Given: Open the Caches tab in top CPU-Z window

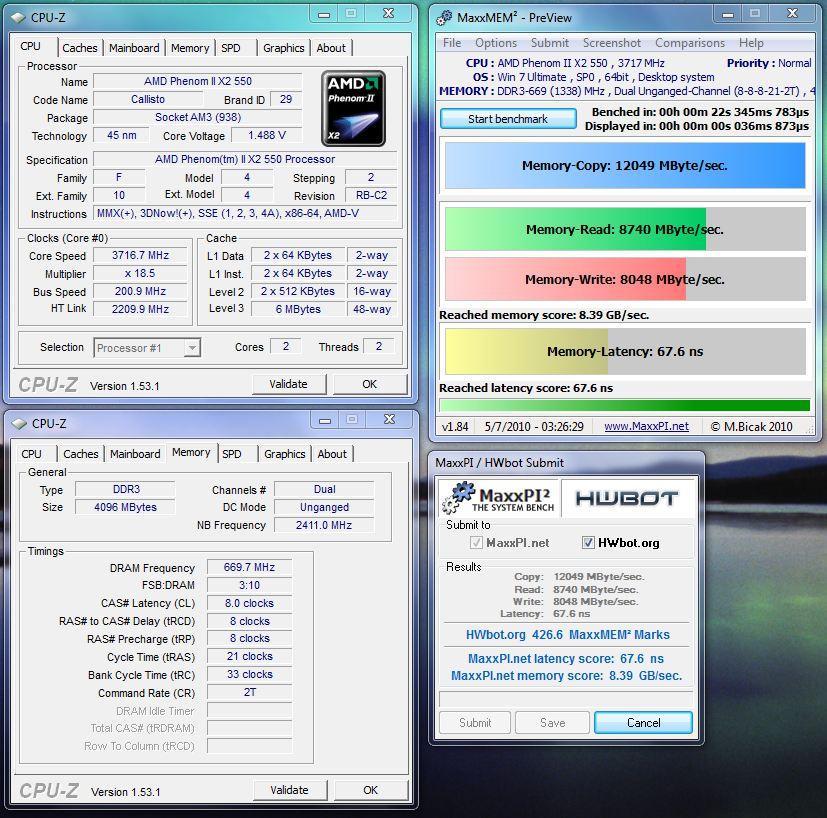Looking at the screenshot, I should pyautogui.click(x=80, y=48).
